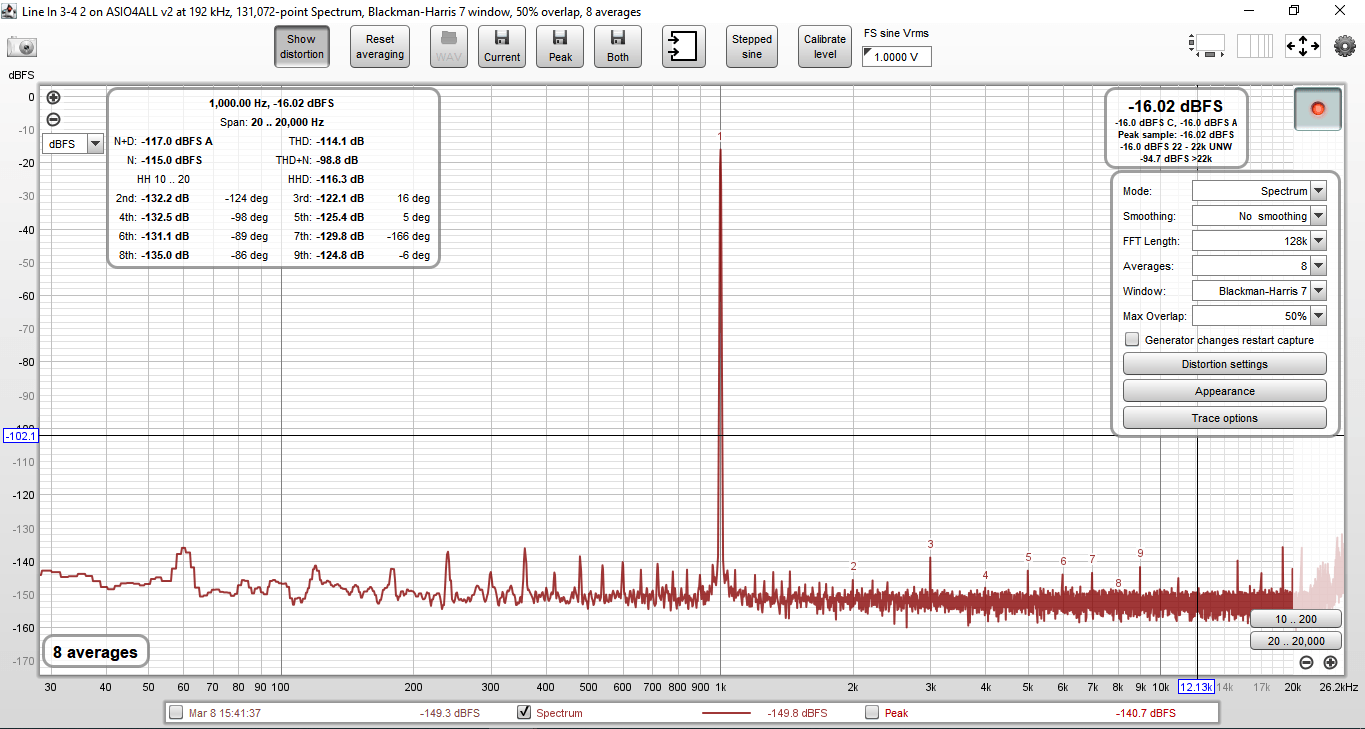Toggle the Mar 8 15:41:37 trace checkbox

[176, 713]
